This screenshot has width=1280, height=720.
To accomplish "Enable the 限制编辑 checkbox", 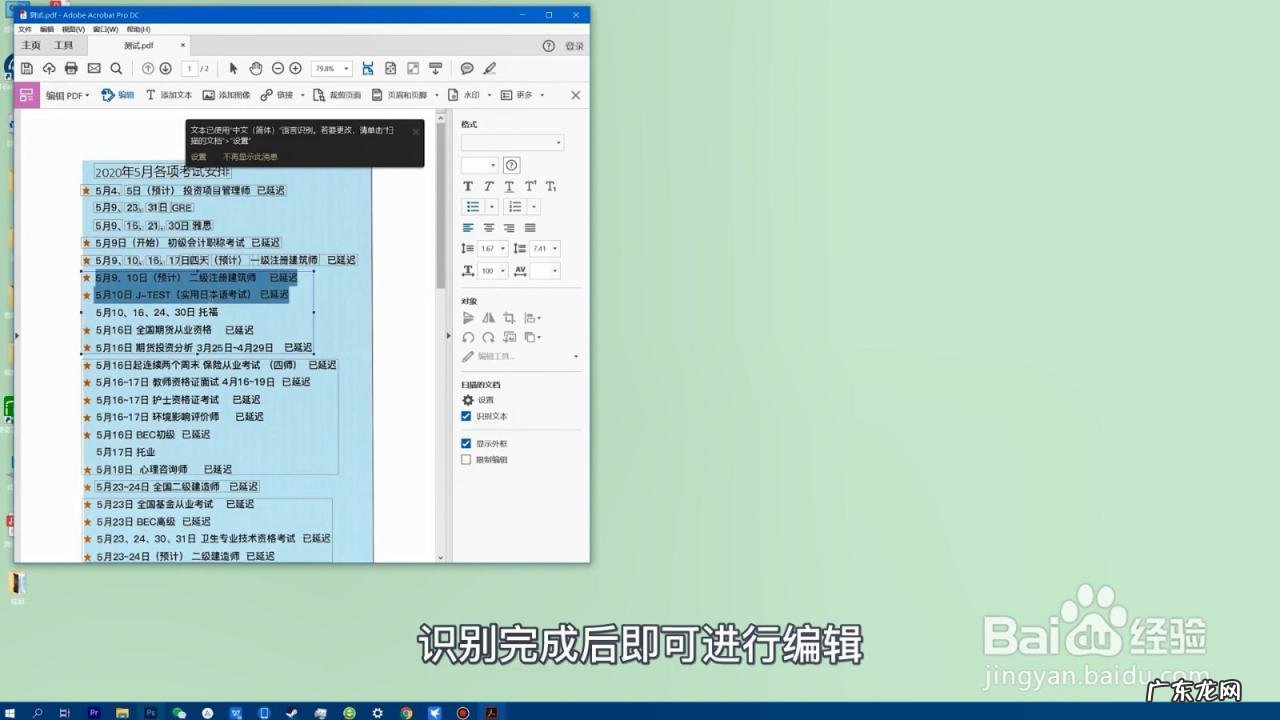I will (465, 459).
